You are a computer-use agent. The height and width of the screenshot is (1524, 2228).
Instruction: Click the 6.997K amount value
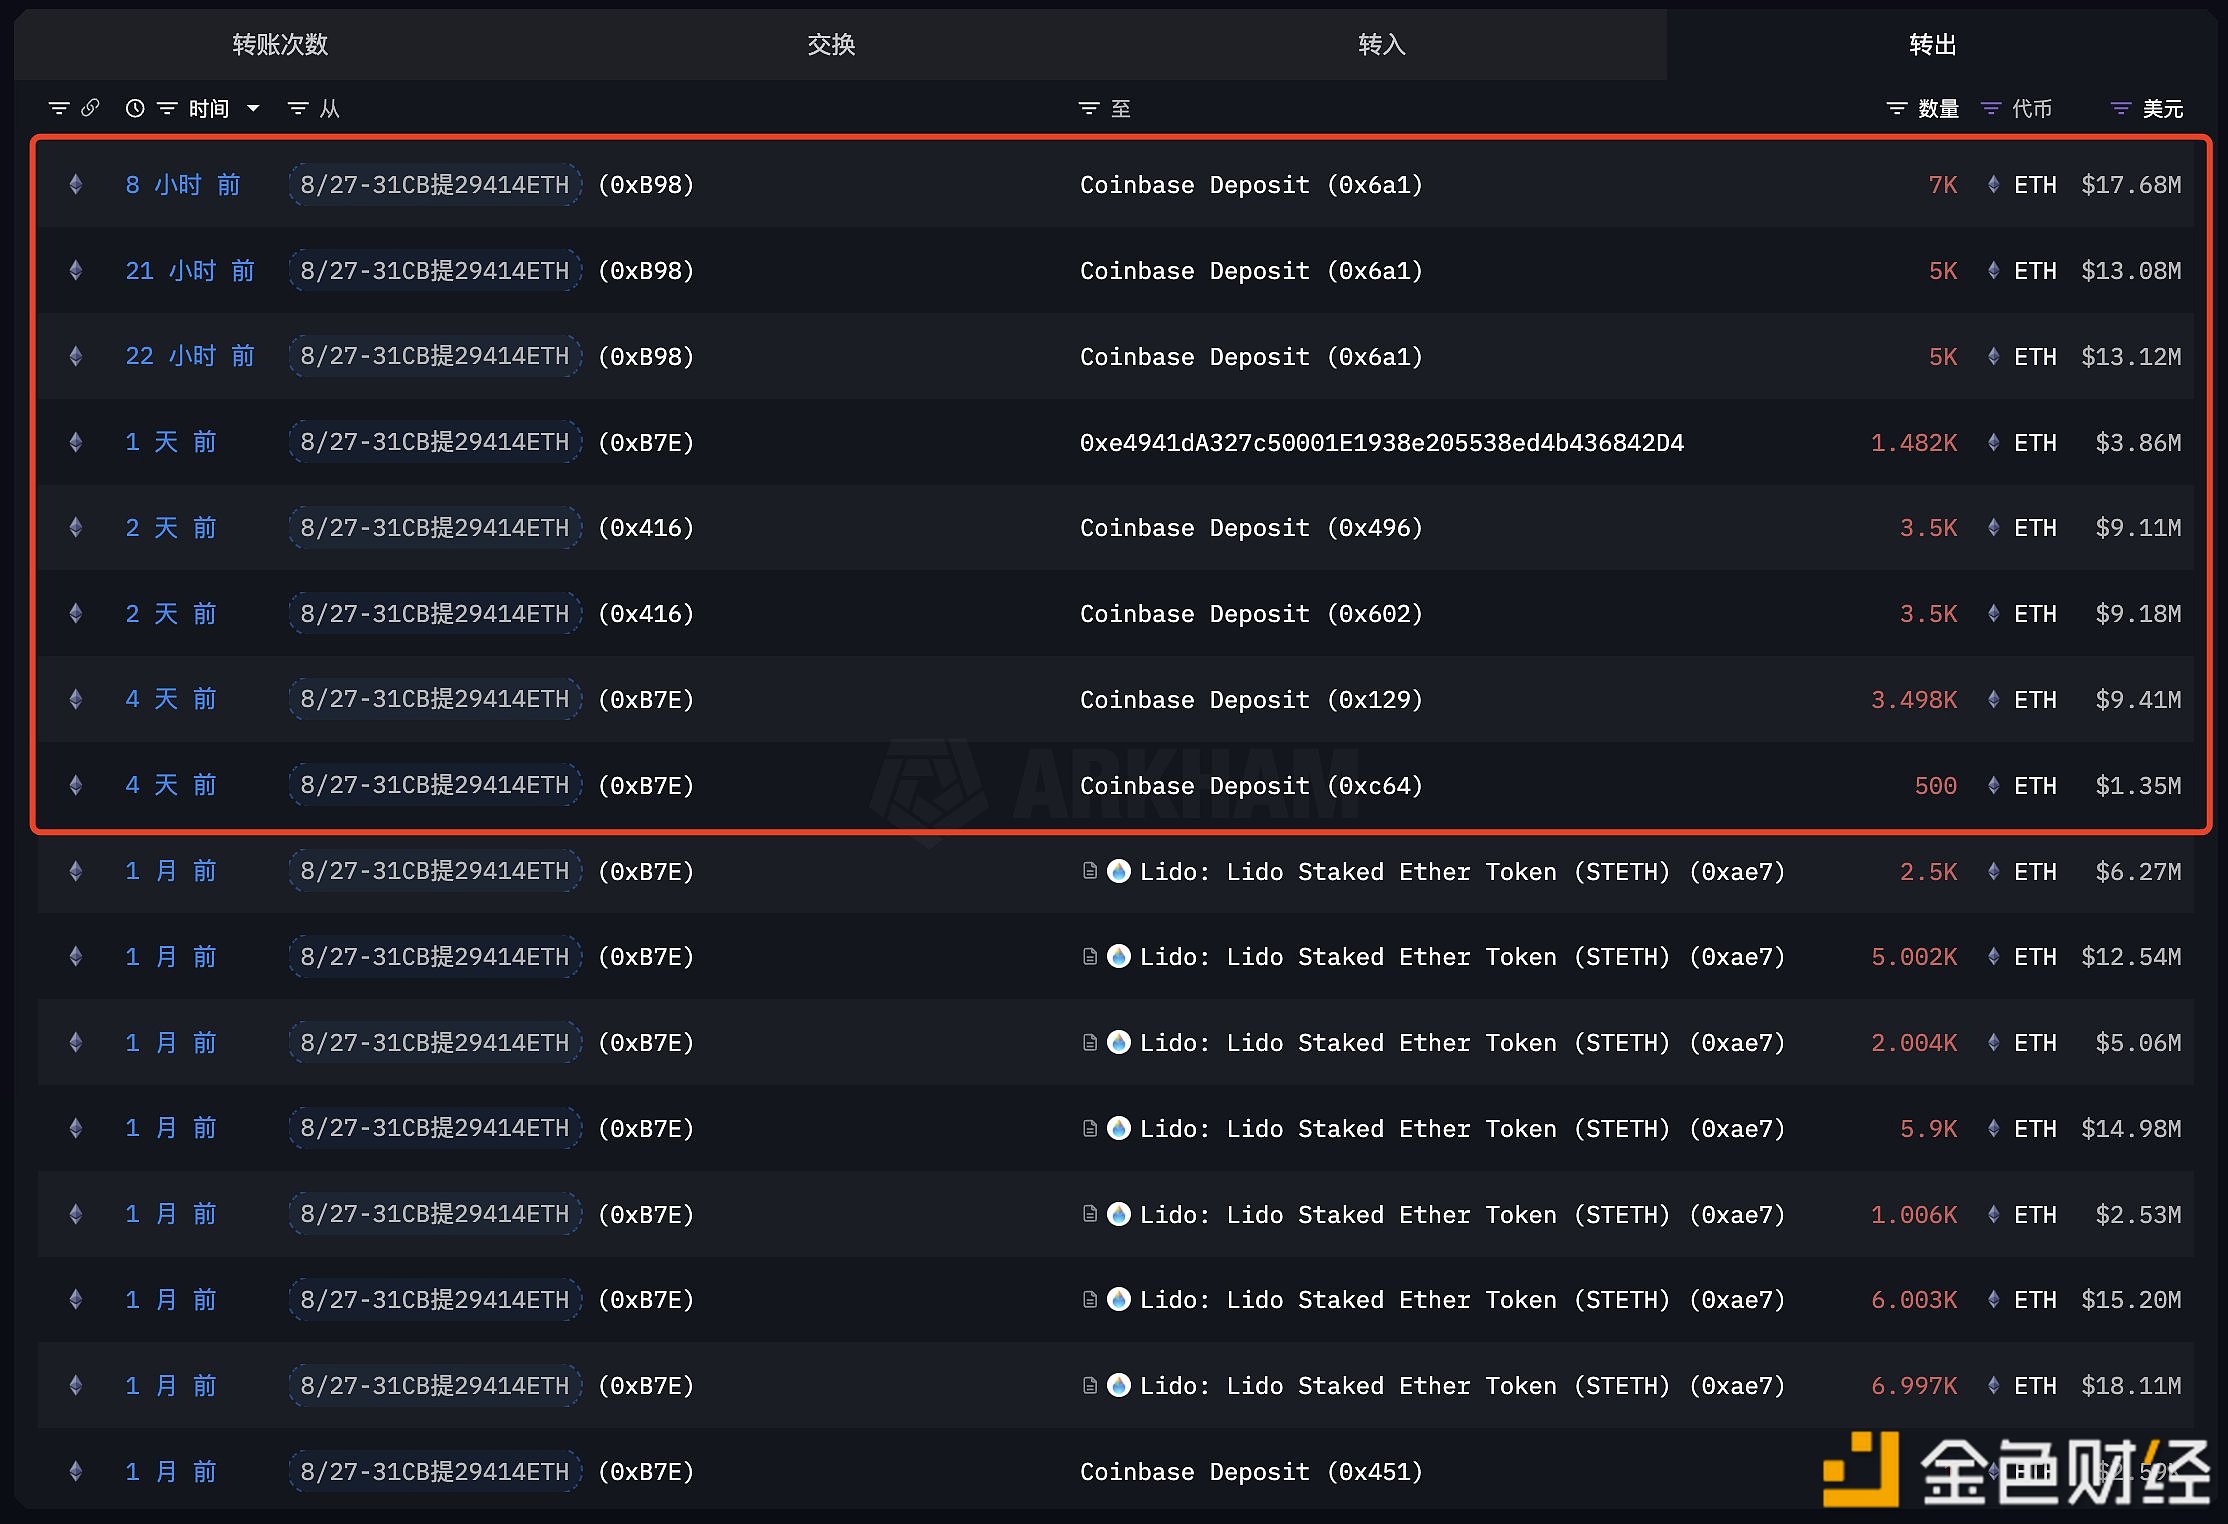1914,1386
